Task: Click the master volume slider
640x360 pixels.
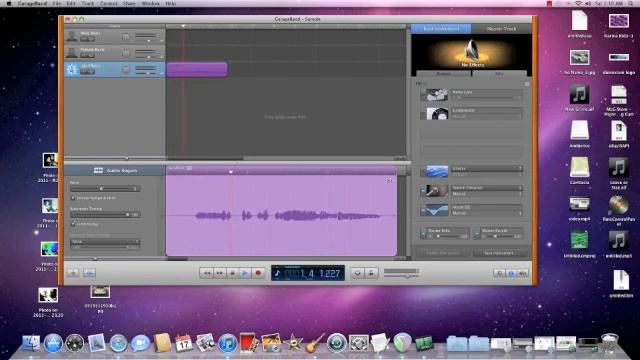Action: [401, 276]
